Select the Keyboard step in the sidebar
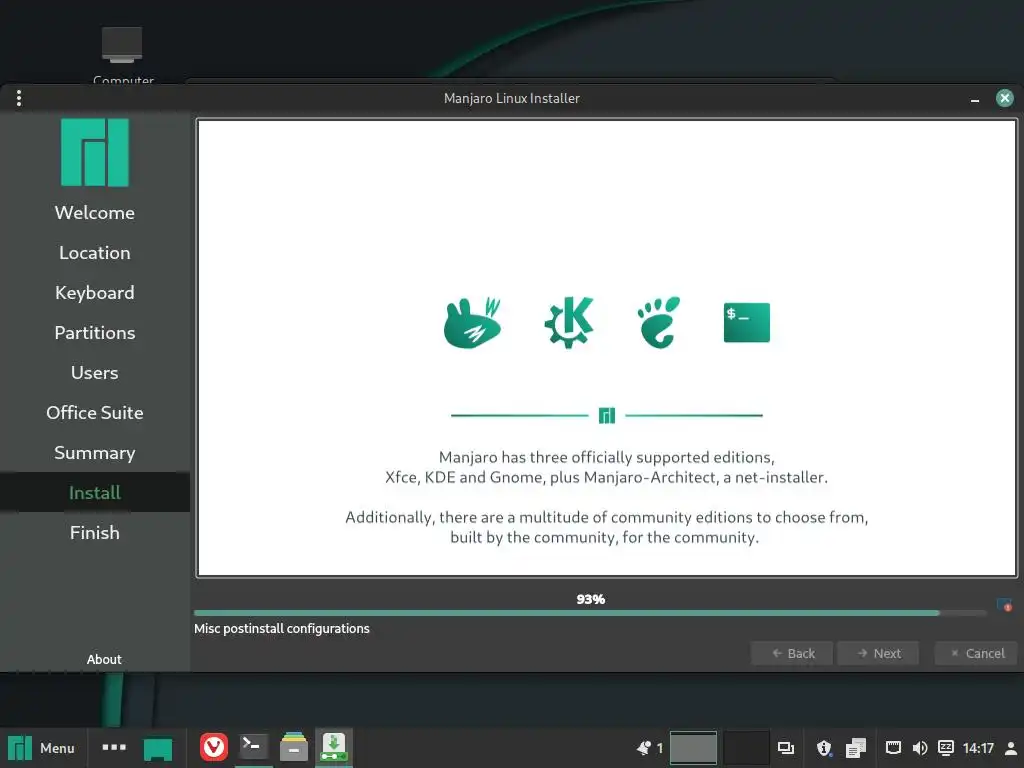The image size is (1024, 768). pyautogui.click(x=95, y=293)
